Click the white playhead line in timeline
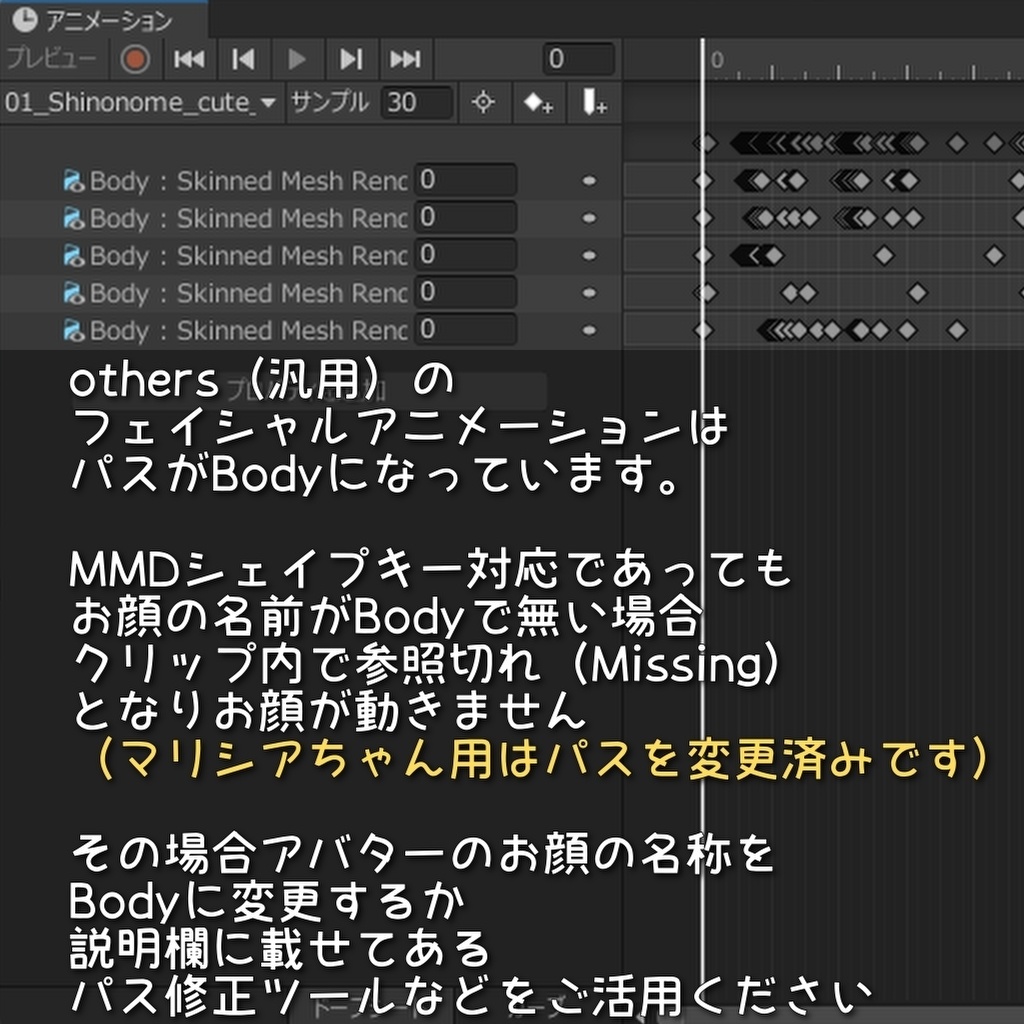Screen dimensions: 1024x1024 click(703, 522)
